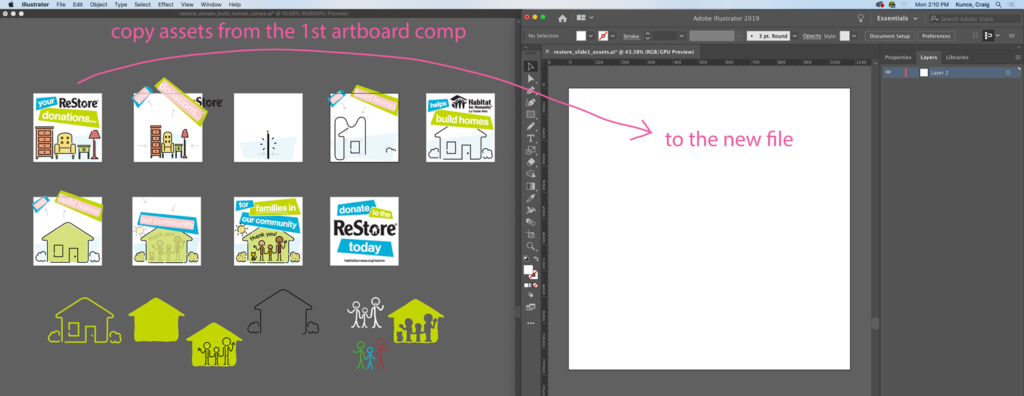1024x396 pixels.
Task: Select the Rectangle tool
Action: pyautogui.click(x=531, y=114)
